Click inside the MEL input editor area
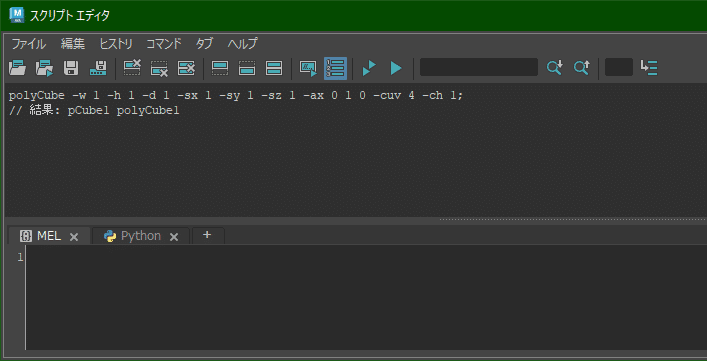This screenshot has height=361, width=707. tap(365, 297)
